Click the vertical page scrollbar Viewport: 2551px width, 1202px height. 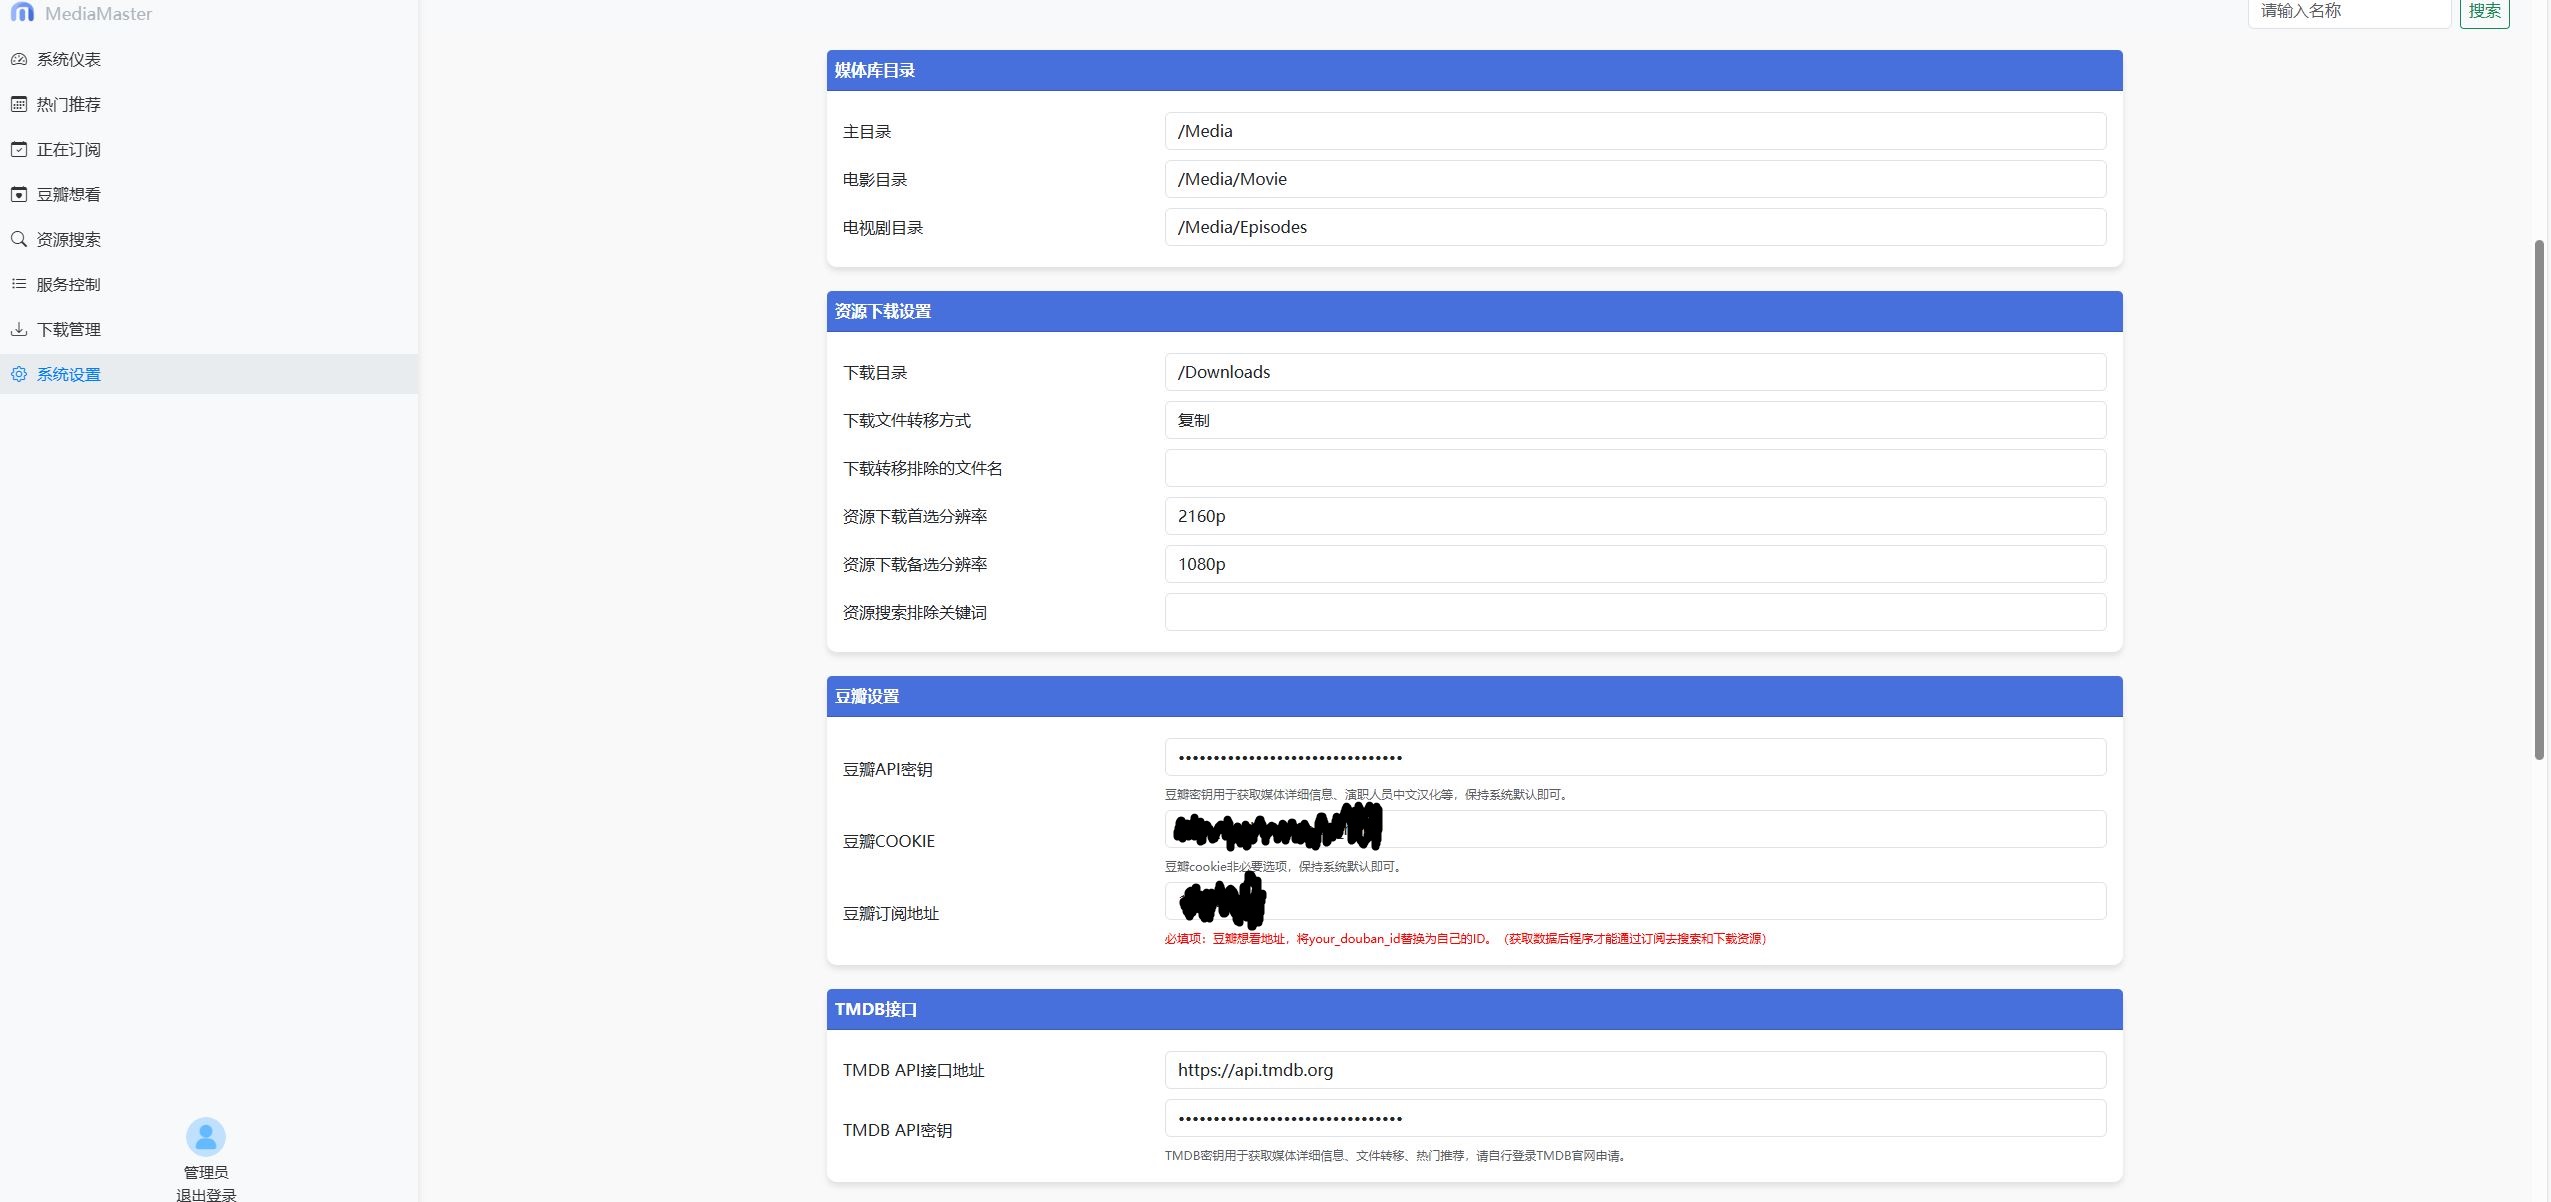2538,500
